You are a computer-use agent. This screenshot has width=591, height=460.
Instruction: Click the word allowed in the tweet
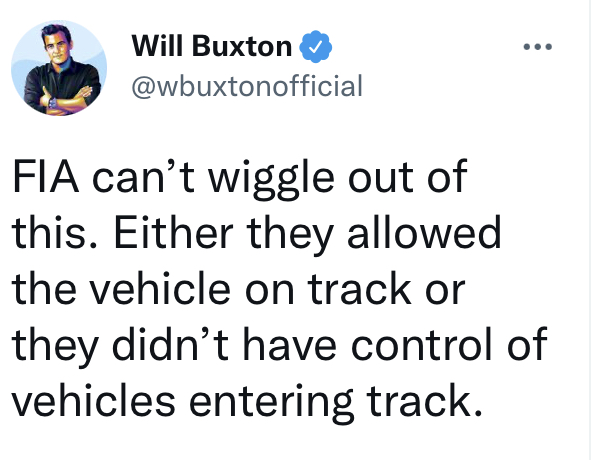pyautogui.click(x=424, y=232)
